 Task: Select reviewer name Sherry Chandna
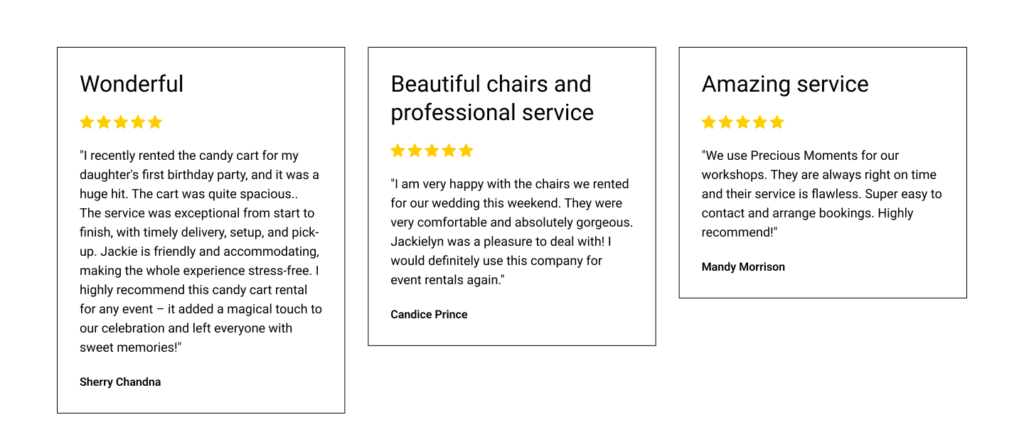pyautogui.click(x=120, y=382)
